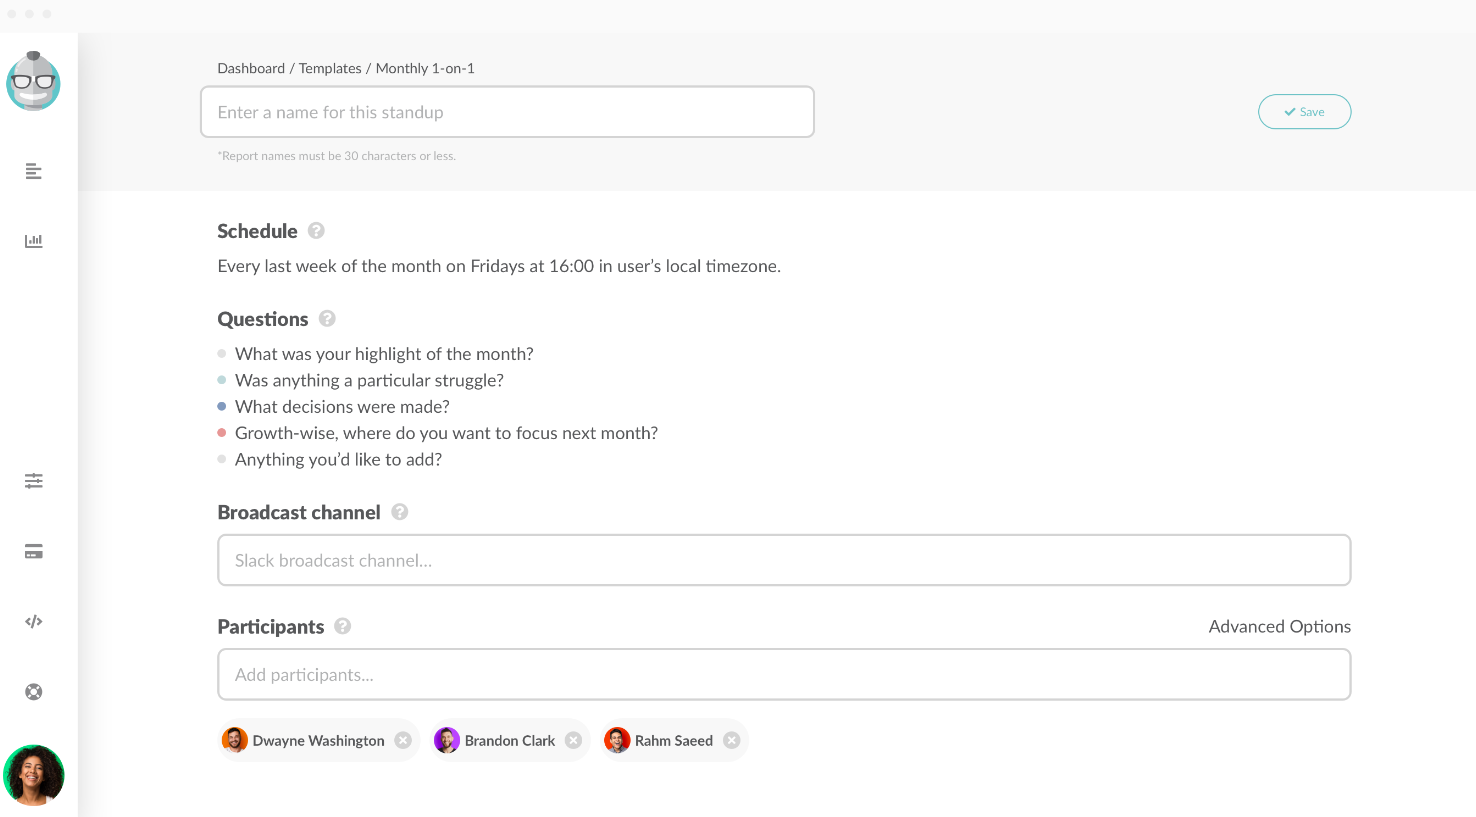Open the billing card sidebar icon
The image size is (1476, 817).
(x=34, y=552)
